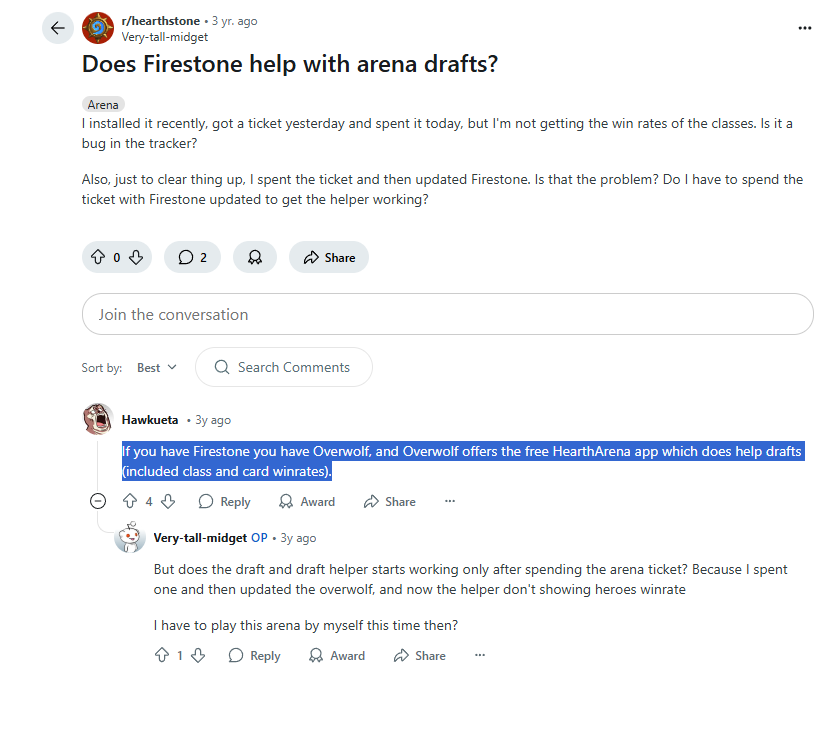819x746 pixels.
Task: Select the Arena flair tag
Action: tap(103, 104)
